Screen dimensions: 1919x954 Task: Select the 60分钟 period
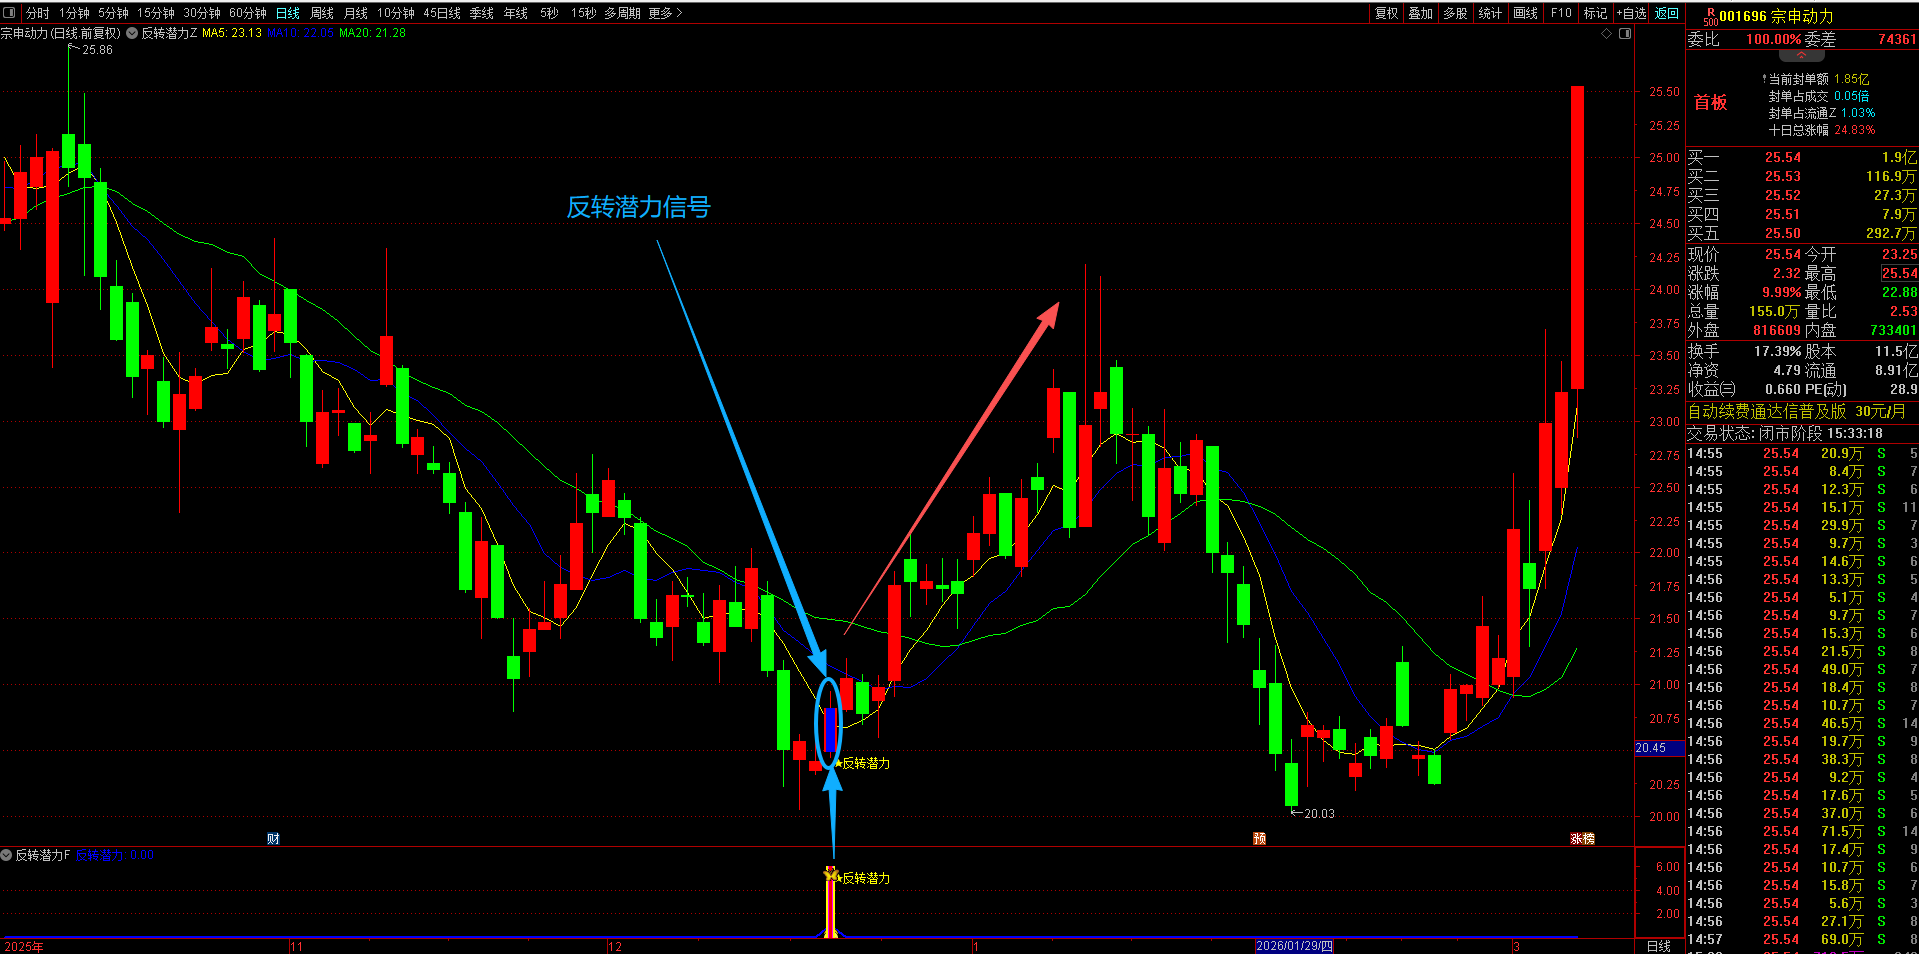point(248,13)
